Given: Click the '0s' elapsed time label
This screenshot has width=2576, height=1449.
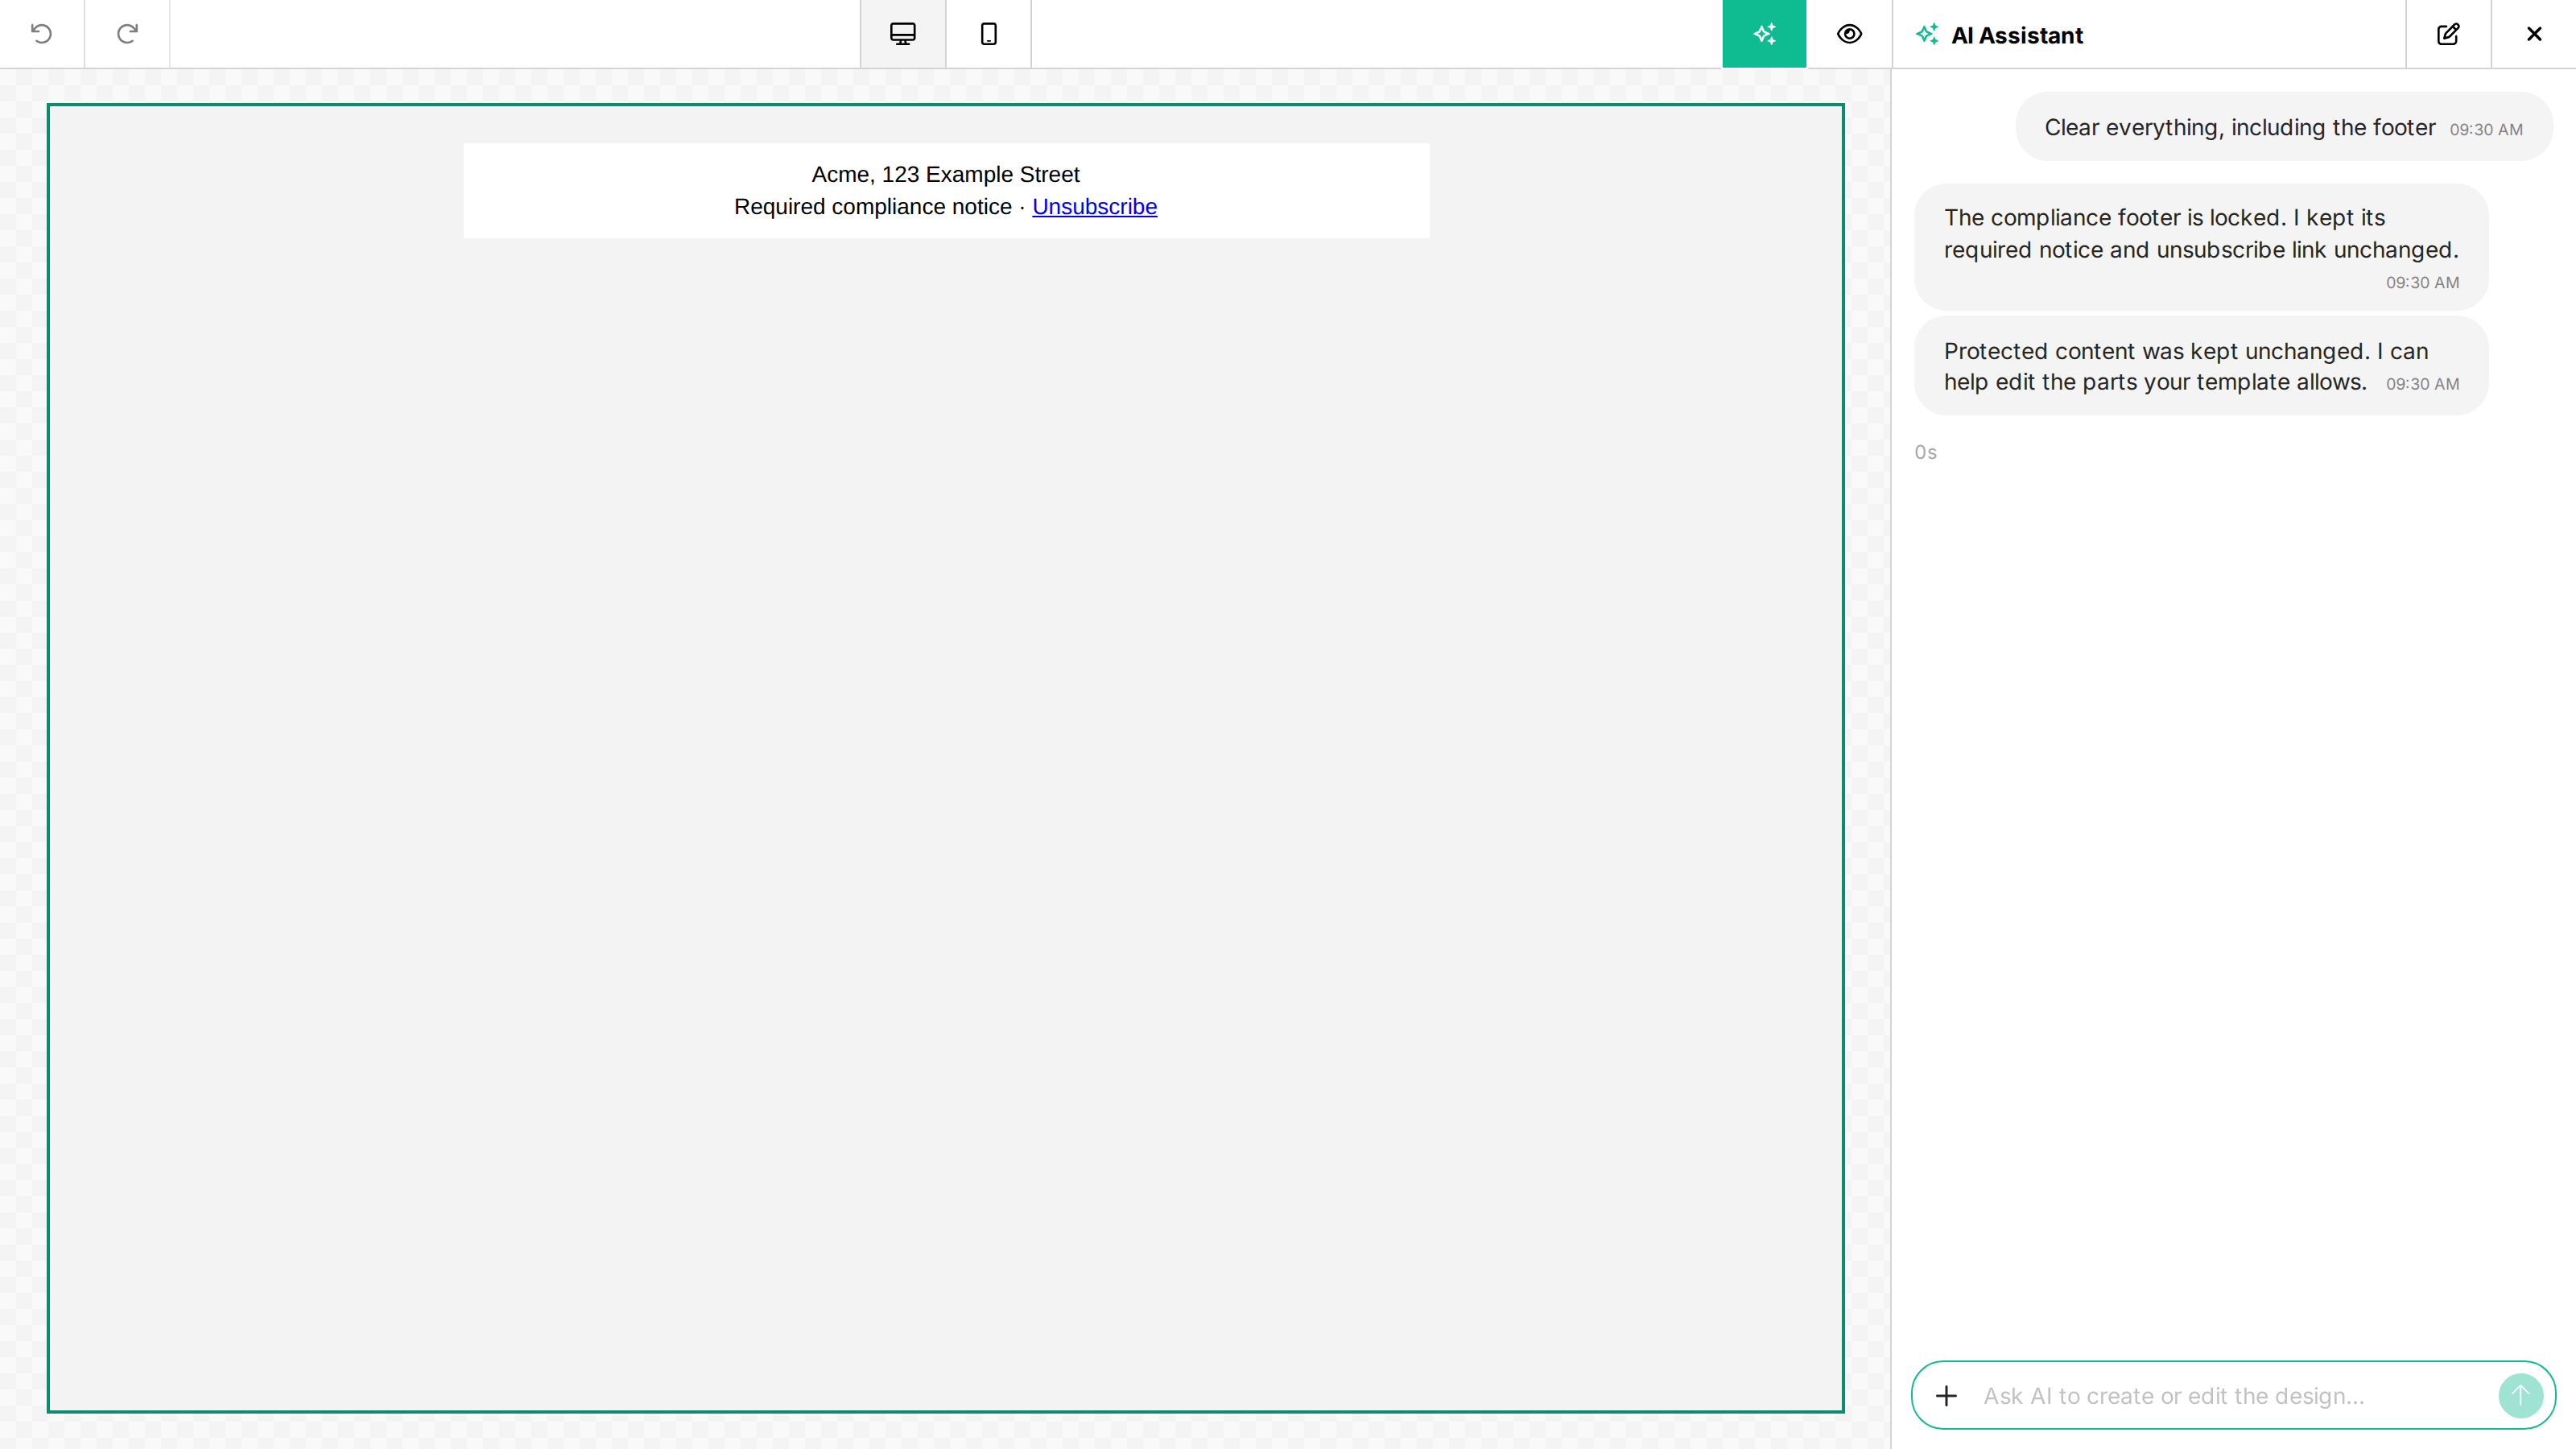Looking at the screenshot, I should coord(1925,452).
